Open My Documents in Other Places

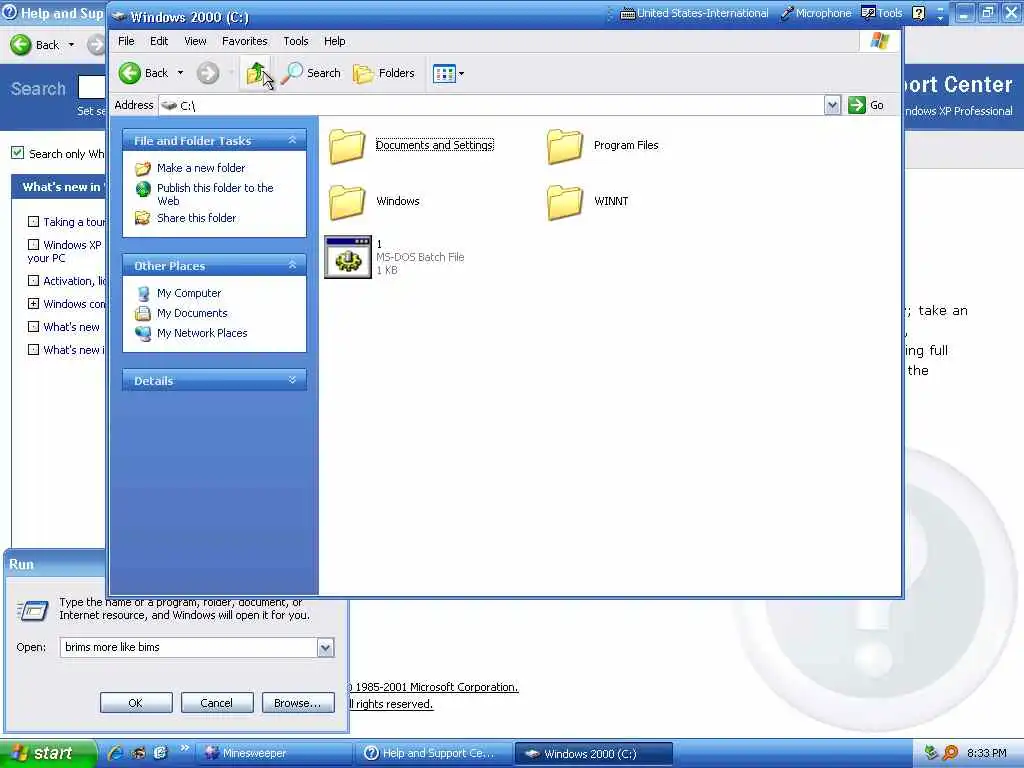pos(192,313)
